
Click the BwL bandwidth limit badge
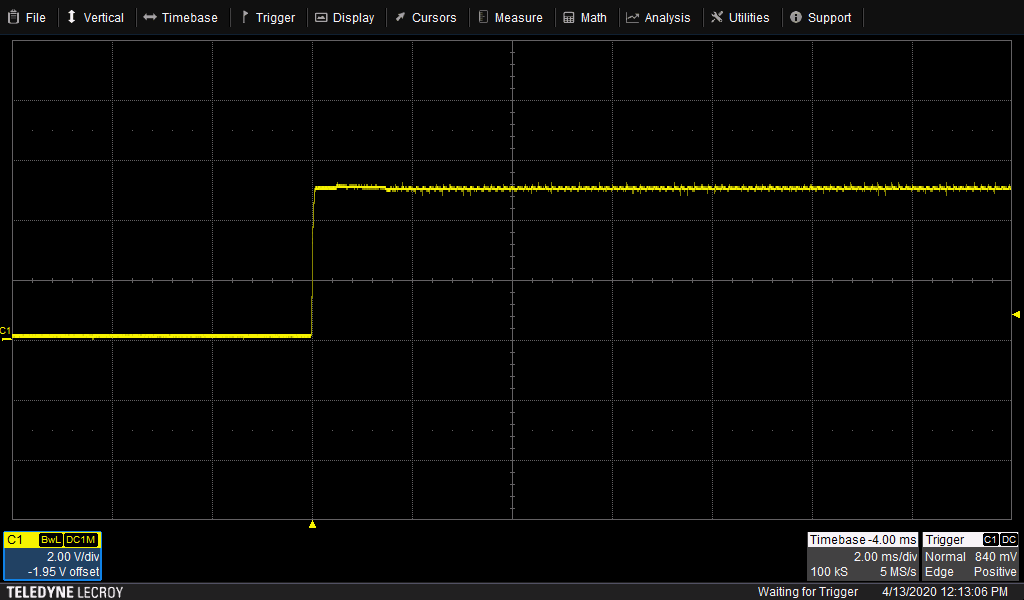pyautogui.click(x=51, y=540)
